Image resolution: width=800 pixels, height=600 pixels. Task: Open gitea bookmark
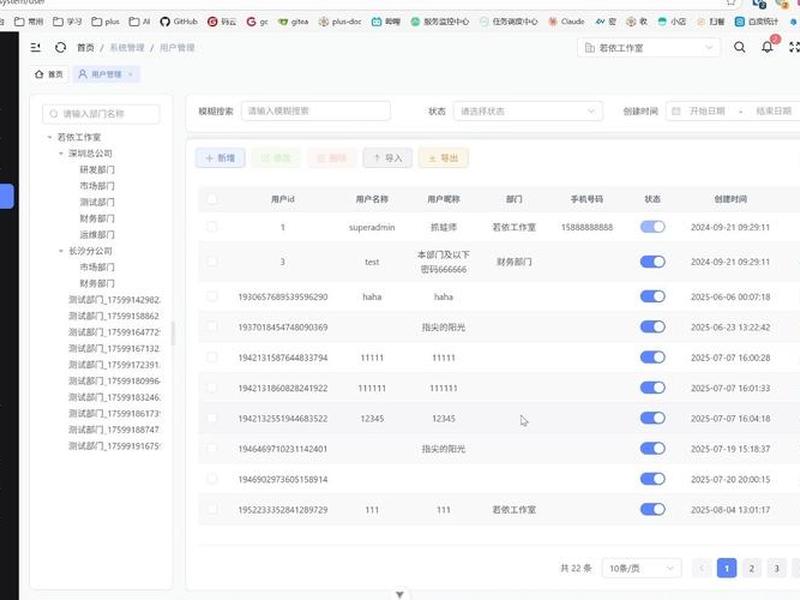pos(293,21)
